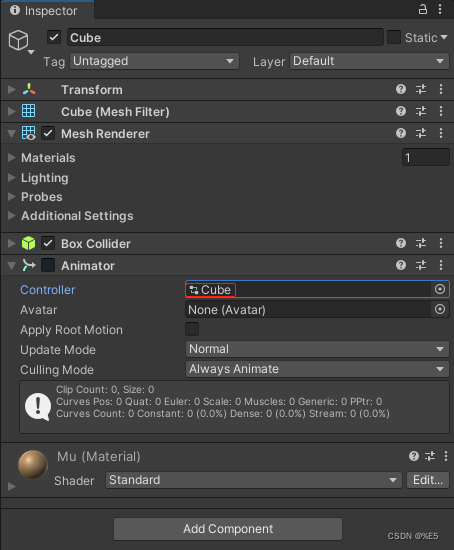Screen dimensions: 454x550
Task: Open Transform component help reference
Action: pos(401,89)
